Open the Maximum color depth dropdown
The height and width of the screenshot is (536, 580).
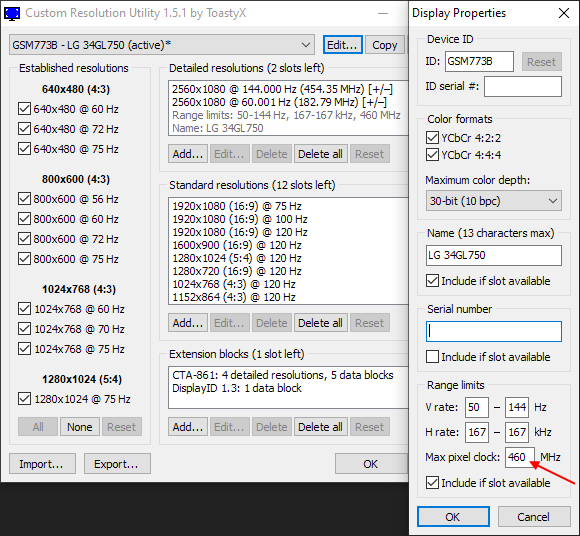tap(493, 201)
